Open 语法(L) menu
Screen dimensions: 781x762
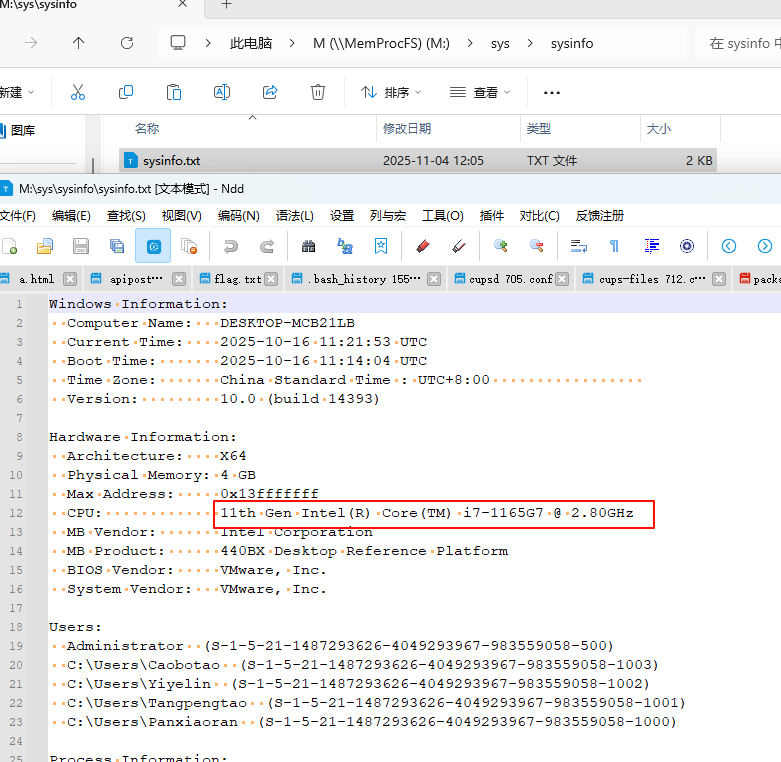click(295, 216)
